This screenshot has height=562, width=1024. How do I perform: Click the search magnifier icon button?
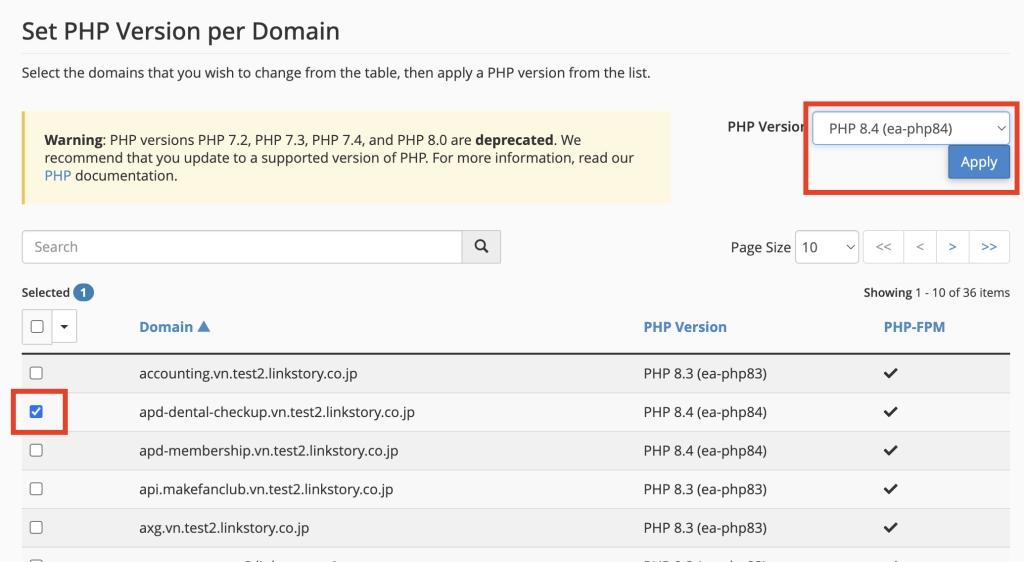click(481, 247)
